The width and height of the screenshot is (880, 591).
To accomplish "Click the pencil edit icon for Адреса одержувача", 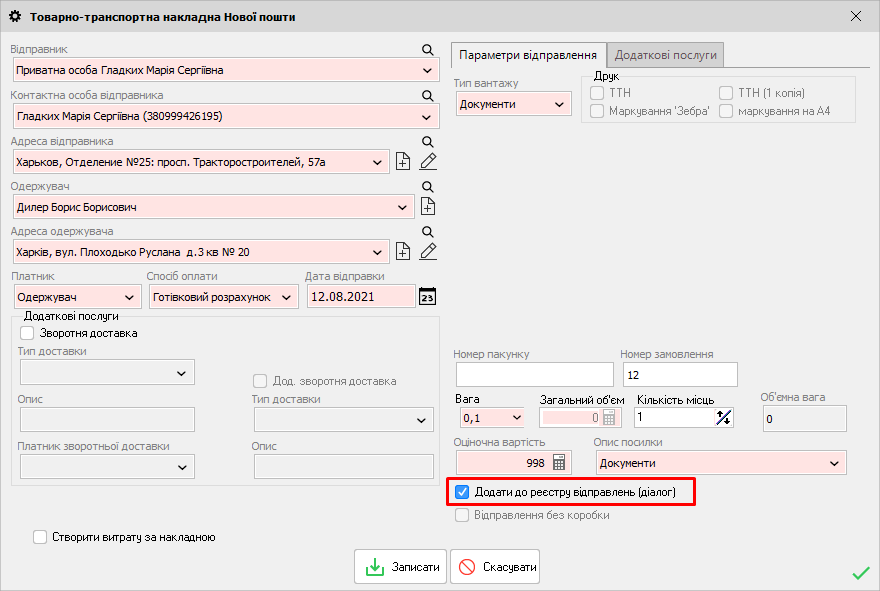I will pos(428,252).
